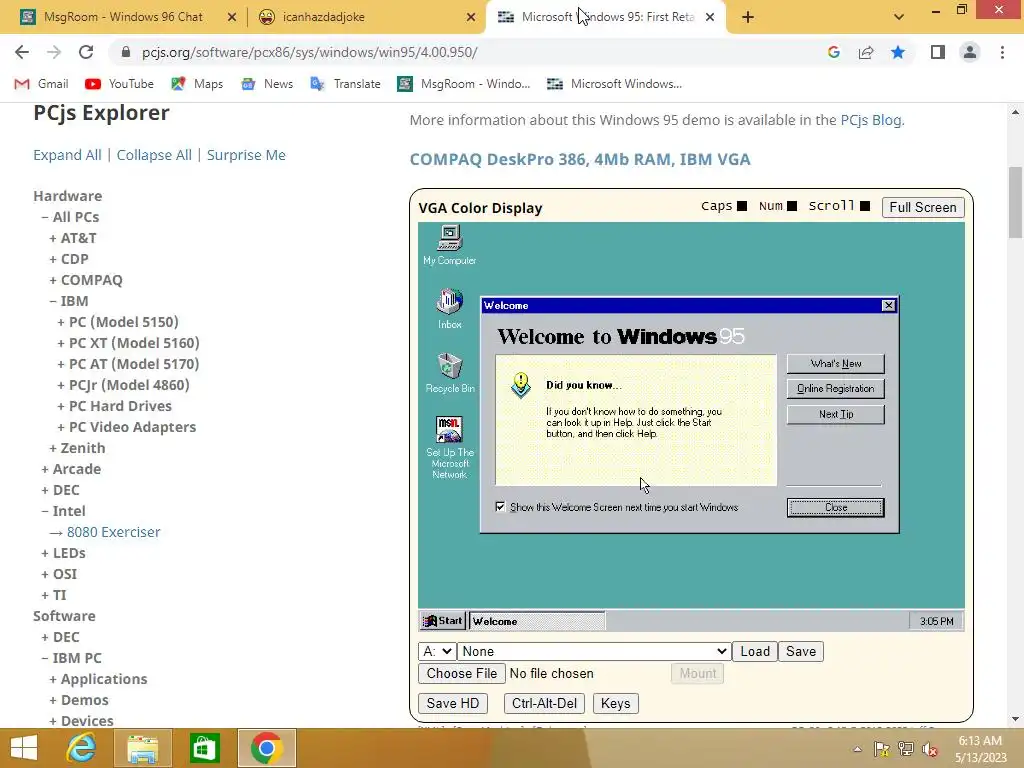Click Next Tip button

click(x=836, y=414)
